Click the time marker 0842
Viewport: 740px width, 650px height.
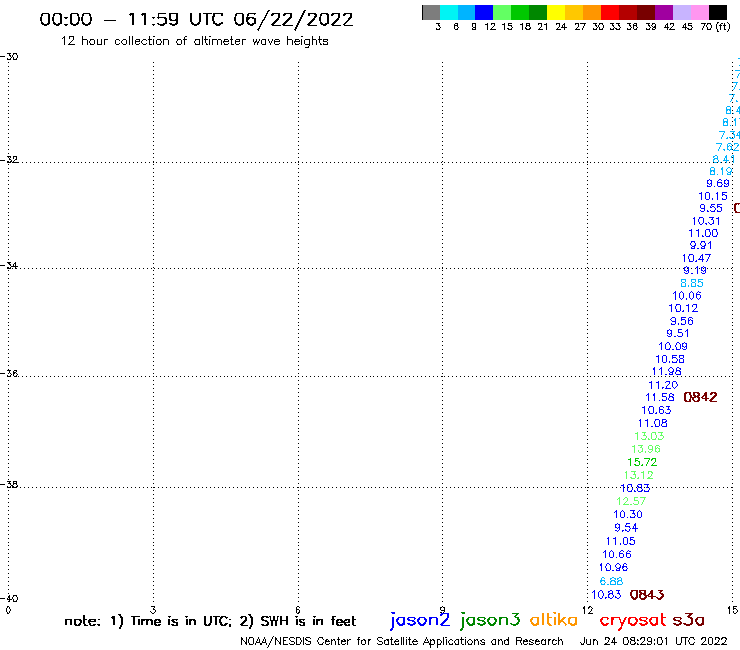click(700, 397)
